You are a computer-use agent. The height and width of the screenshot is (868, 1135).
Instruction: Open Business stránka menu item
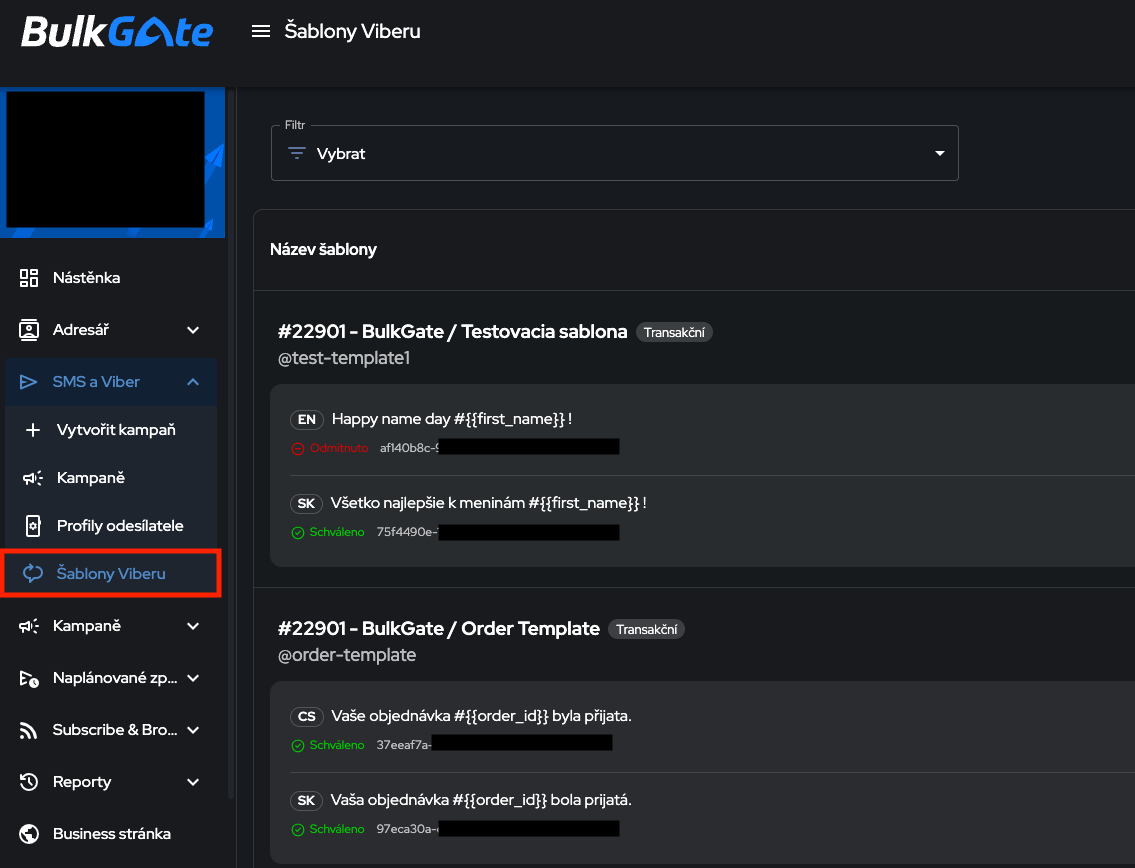(111, 834)
